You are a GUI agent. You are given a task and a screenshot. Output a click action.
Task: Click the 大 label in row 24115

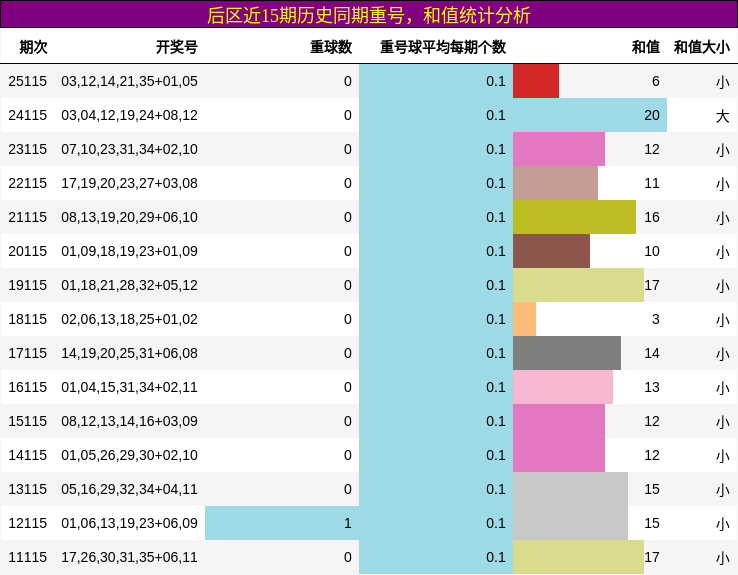[x=722, y=116]
